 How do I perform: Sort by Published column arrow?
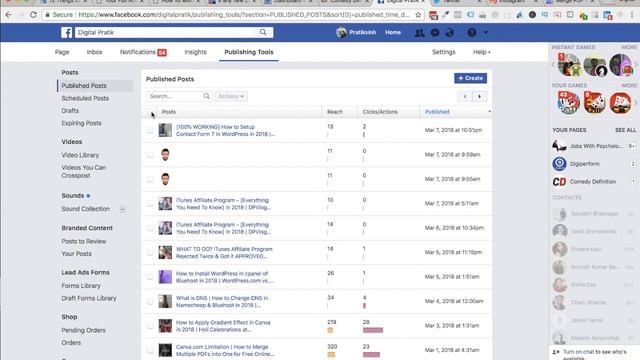click(x=489, y=112)
